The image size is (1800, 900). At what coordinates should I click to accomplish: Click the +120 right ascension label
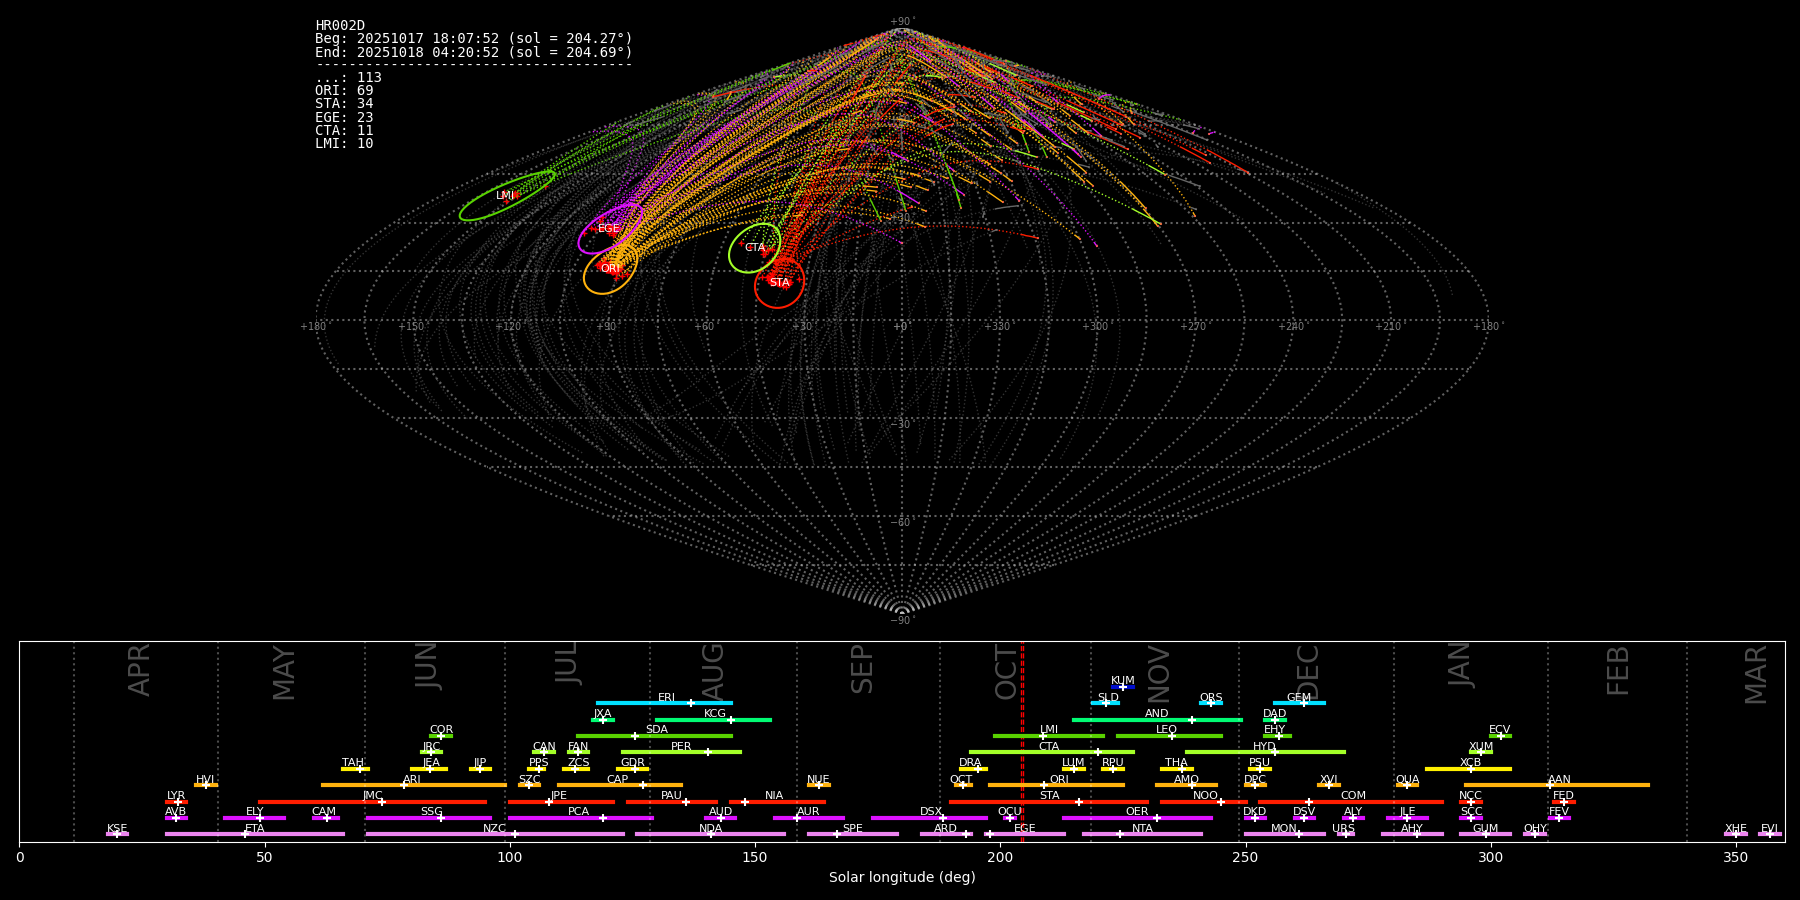(508, 327)
